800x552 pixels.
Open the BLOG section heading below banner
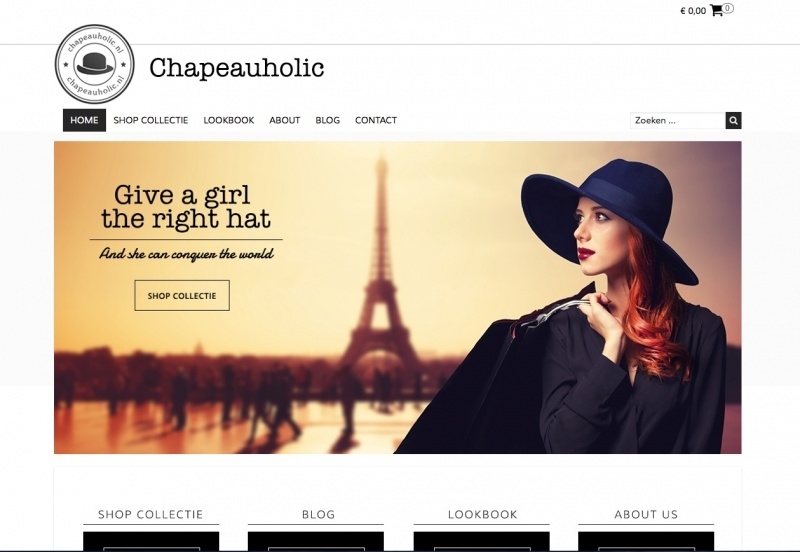[x=318, y=514]
